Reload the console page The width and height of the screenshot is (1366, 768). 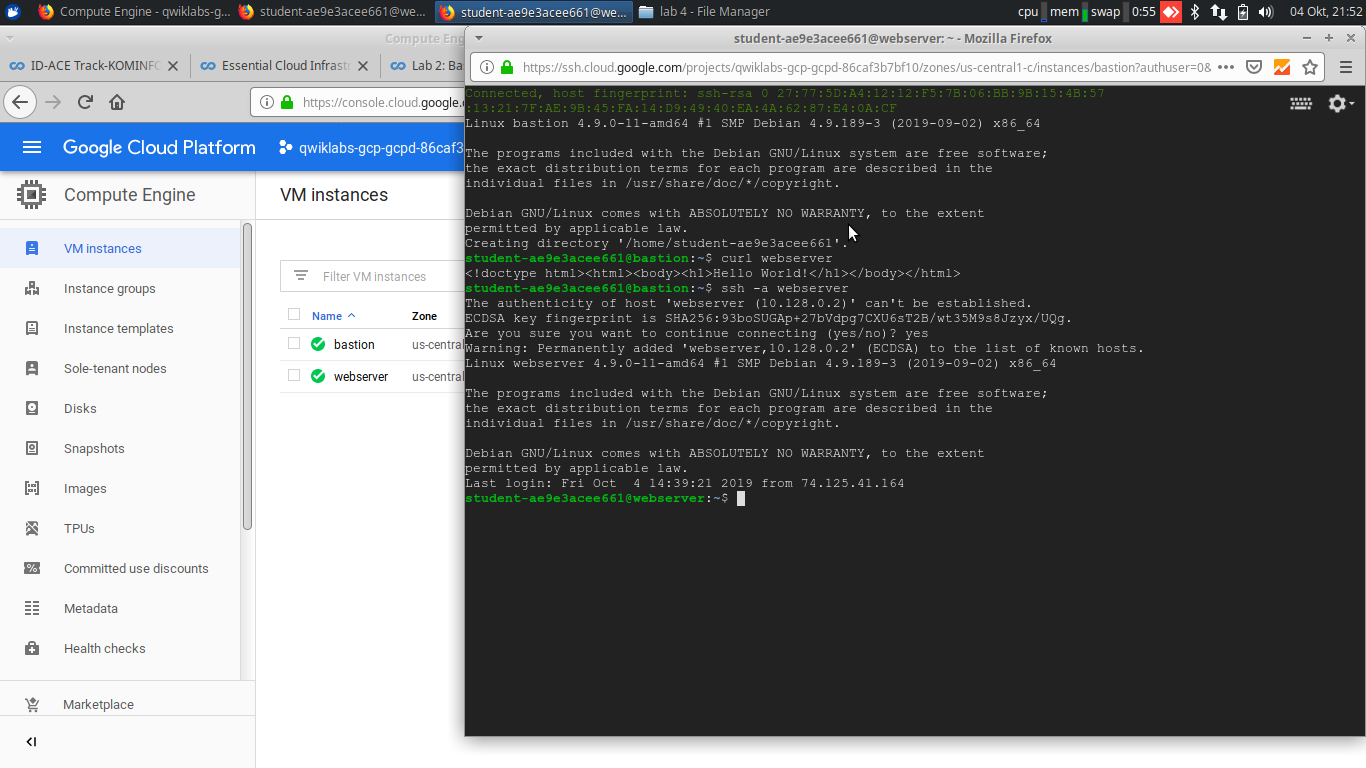(86, 102)
